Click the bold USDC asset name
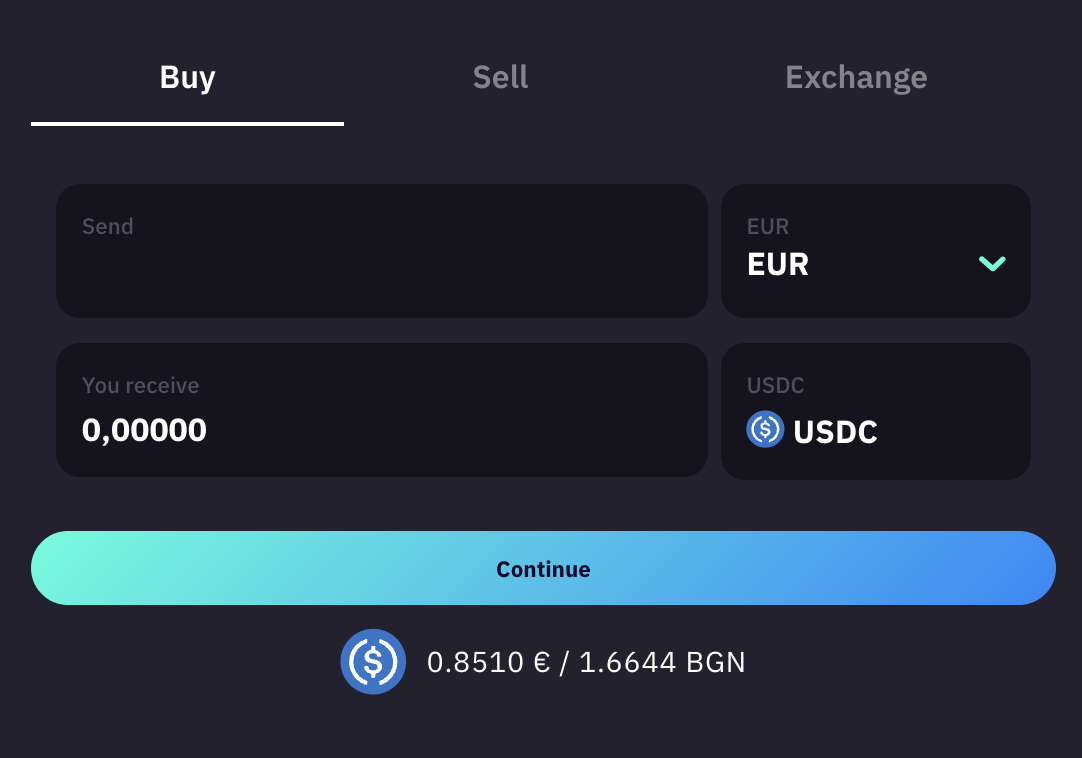This screenshot has width=1082, height=758. tap(835, 432)
